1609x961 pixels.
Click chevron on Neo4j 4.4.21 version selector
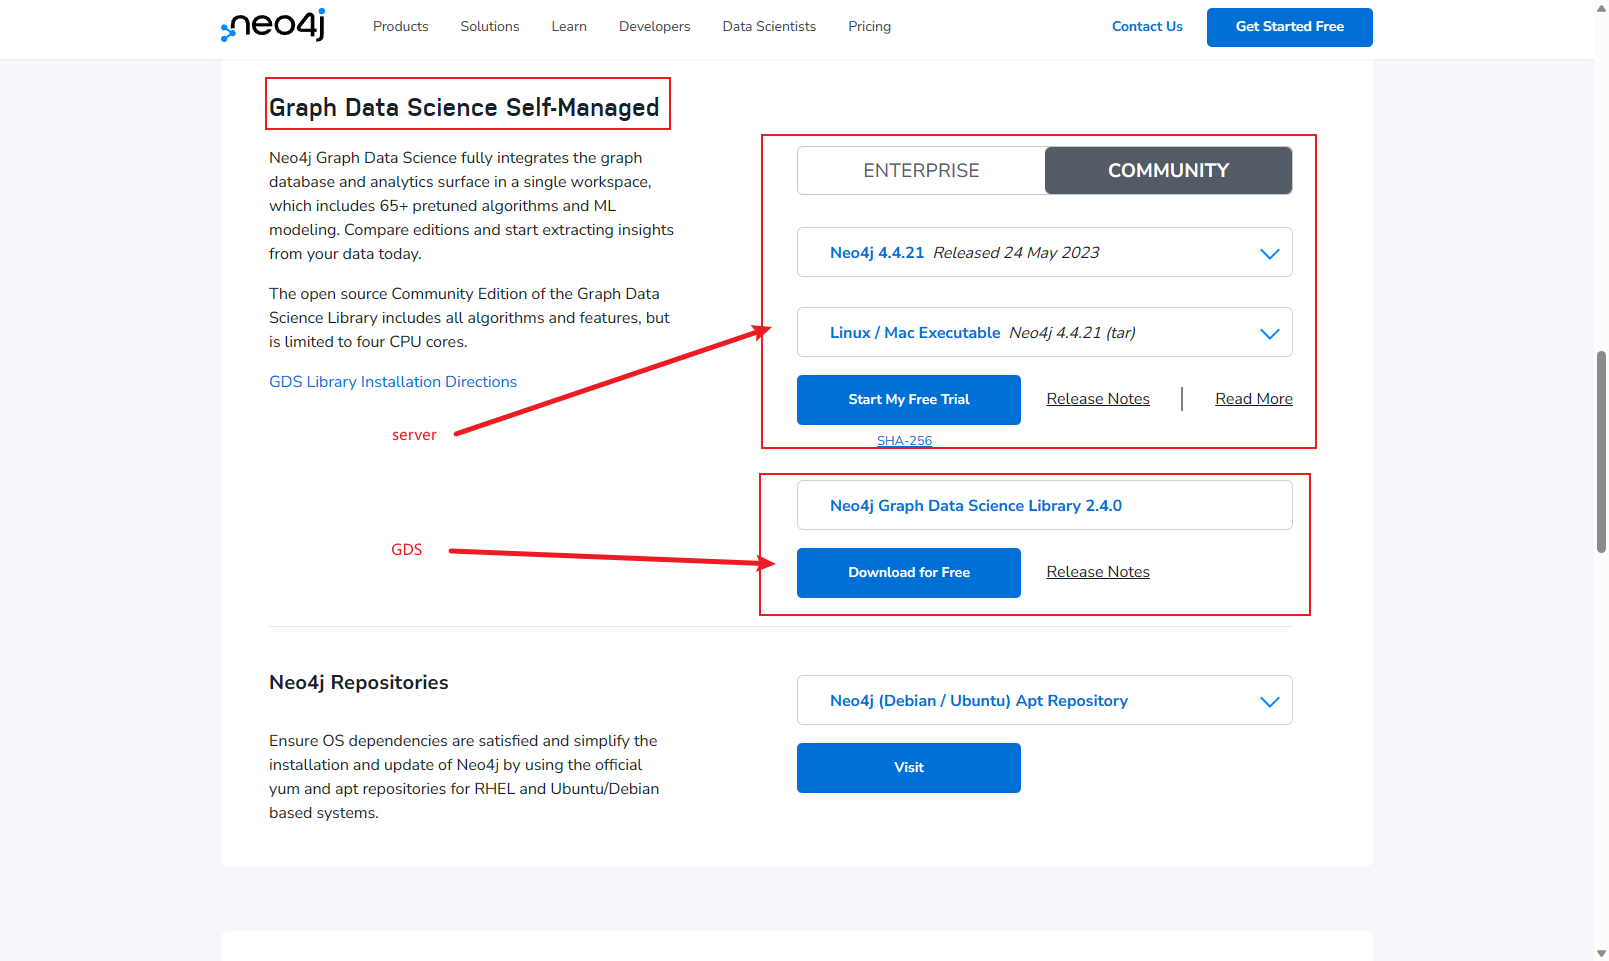[1270, 254]
